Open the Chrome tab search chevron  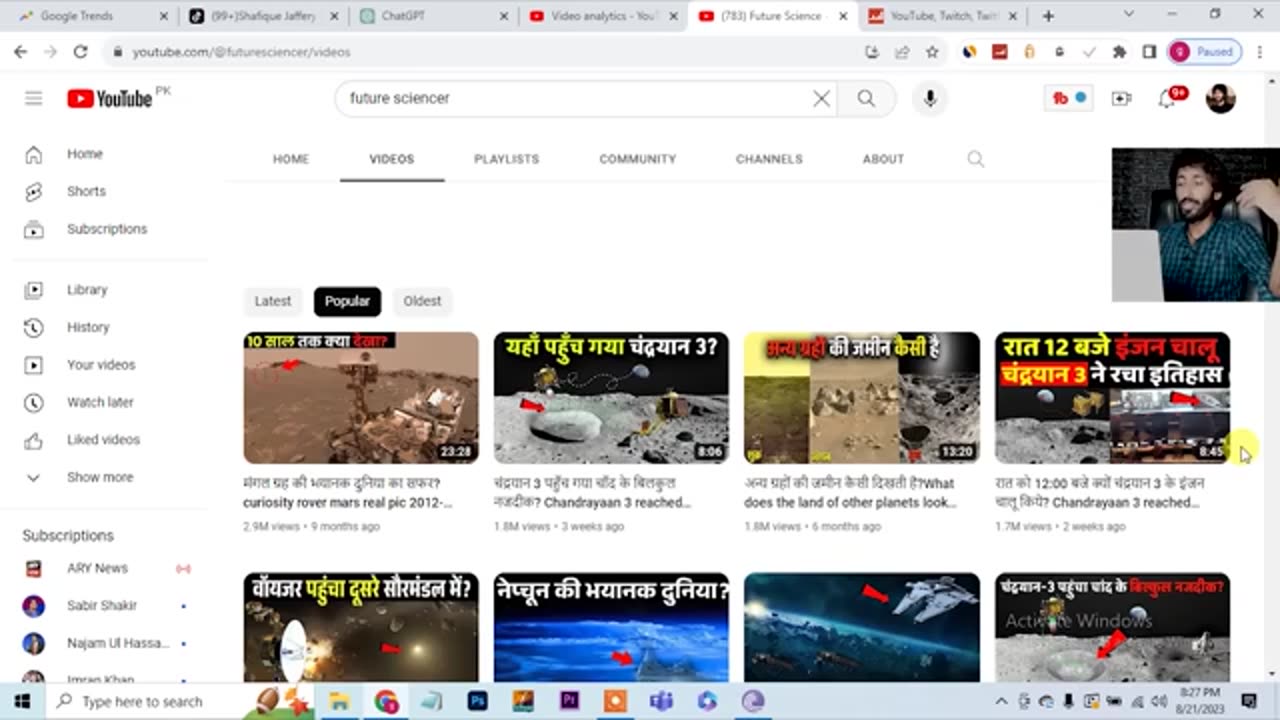click(x=1131, y=14)
